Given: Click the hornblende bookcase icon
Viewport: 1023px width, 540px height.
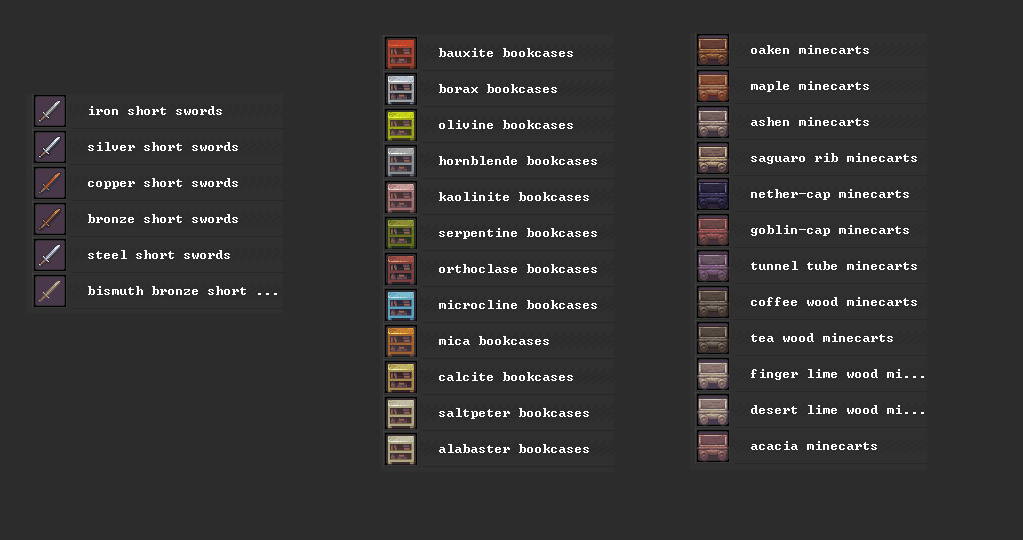Looking at the screenshot, I should (401, 160).
